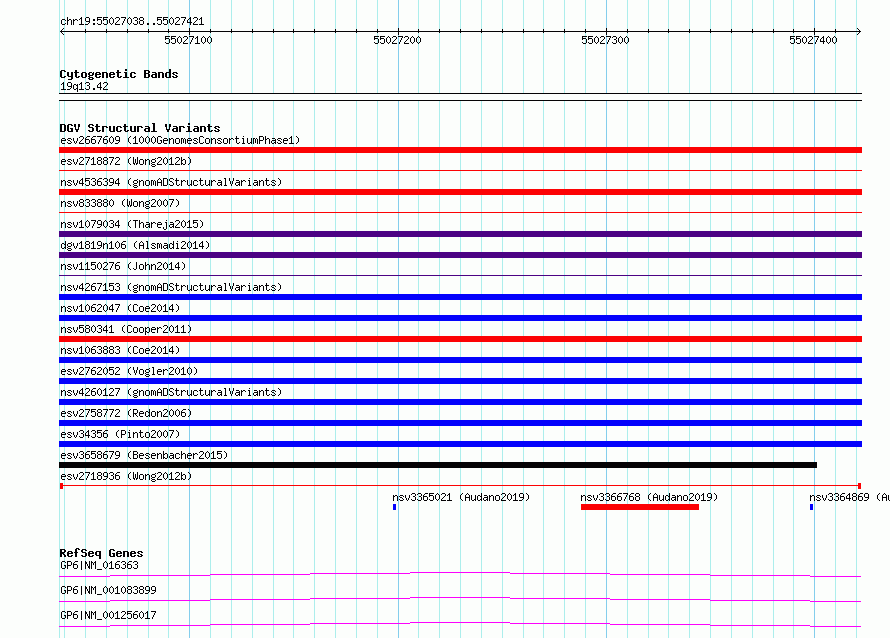Image resolution: width=890 pixels, height=638 pixels.
Task: Click the RefSeq Genes track title
Action: (101, 553)
